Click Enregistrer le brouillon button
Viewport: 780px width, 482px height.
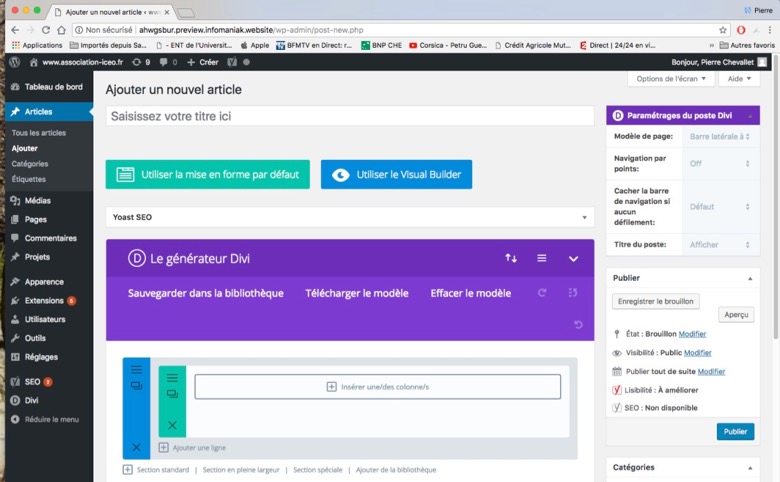[656, 301]
